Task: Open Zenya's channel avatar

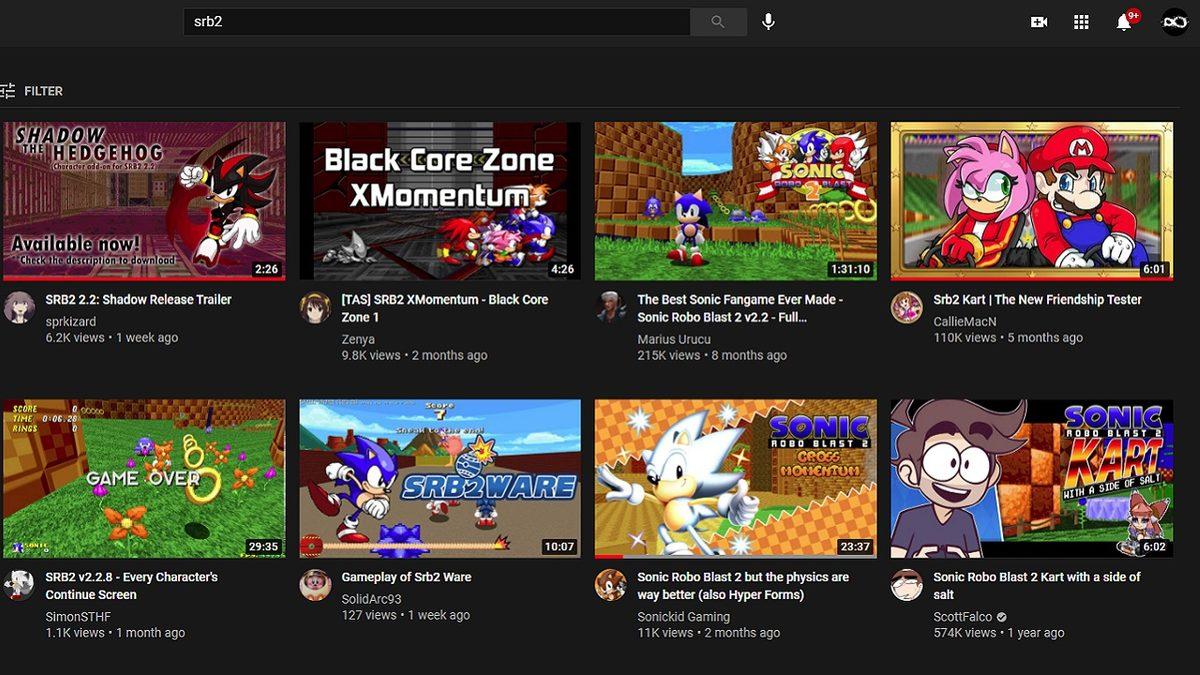Action: pos(316,308)
